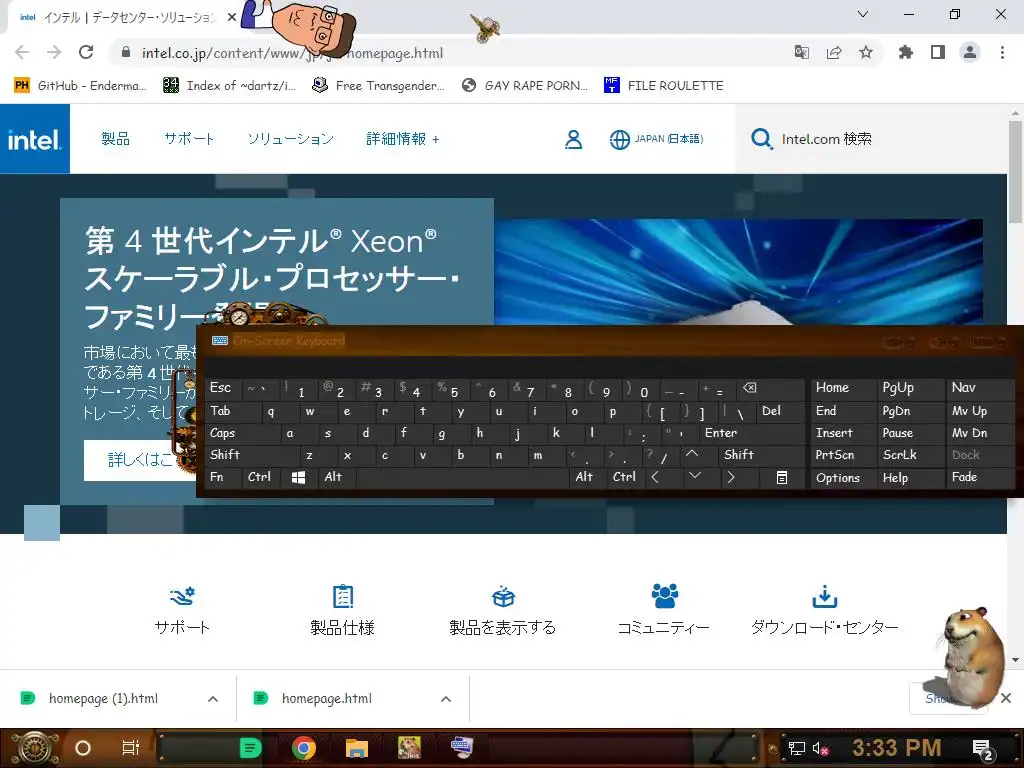
Task: Toggle the left Shift key
Action: [x=253, y=455]
